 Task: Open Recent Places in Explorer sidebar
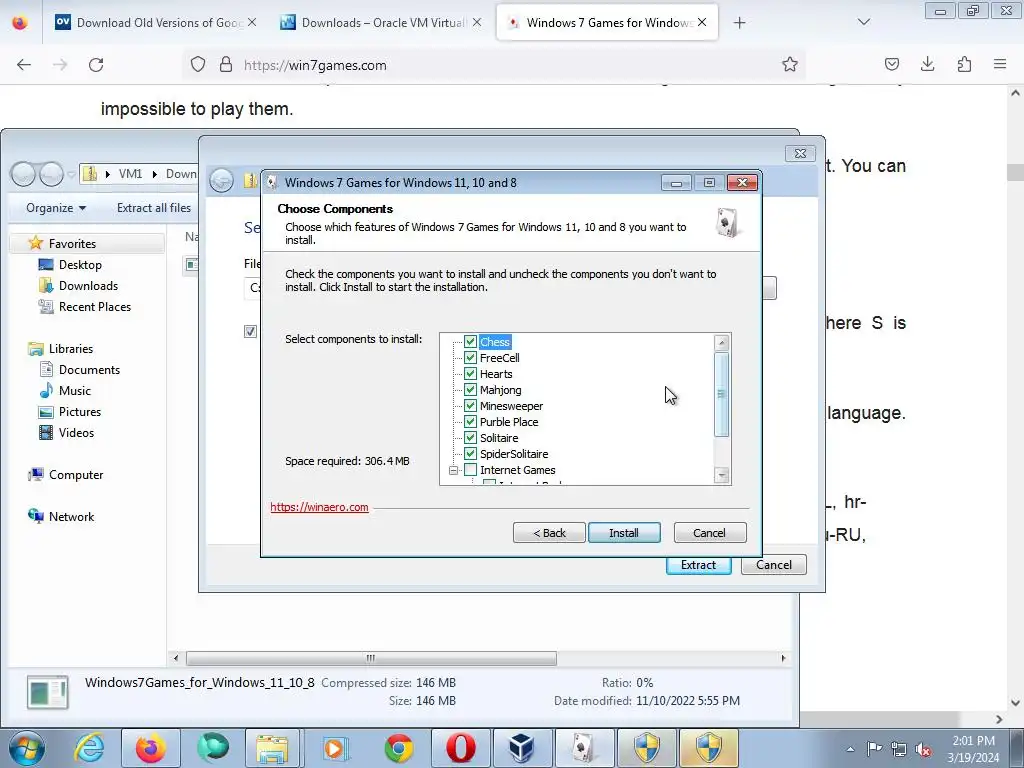(95, 306)
